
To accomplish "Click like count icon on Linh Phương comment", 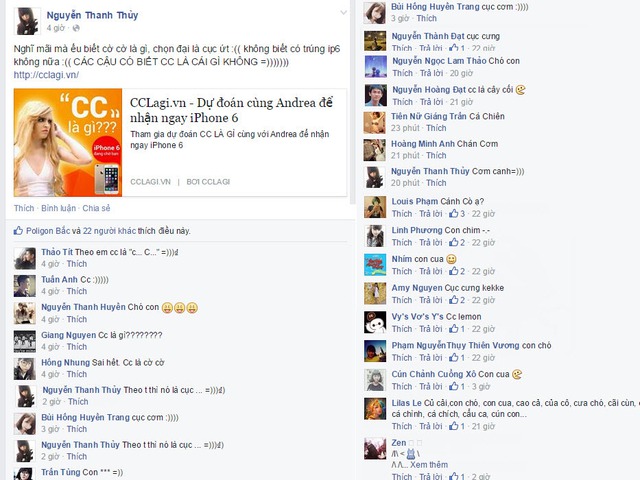I will (454, 242).
